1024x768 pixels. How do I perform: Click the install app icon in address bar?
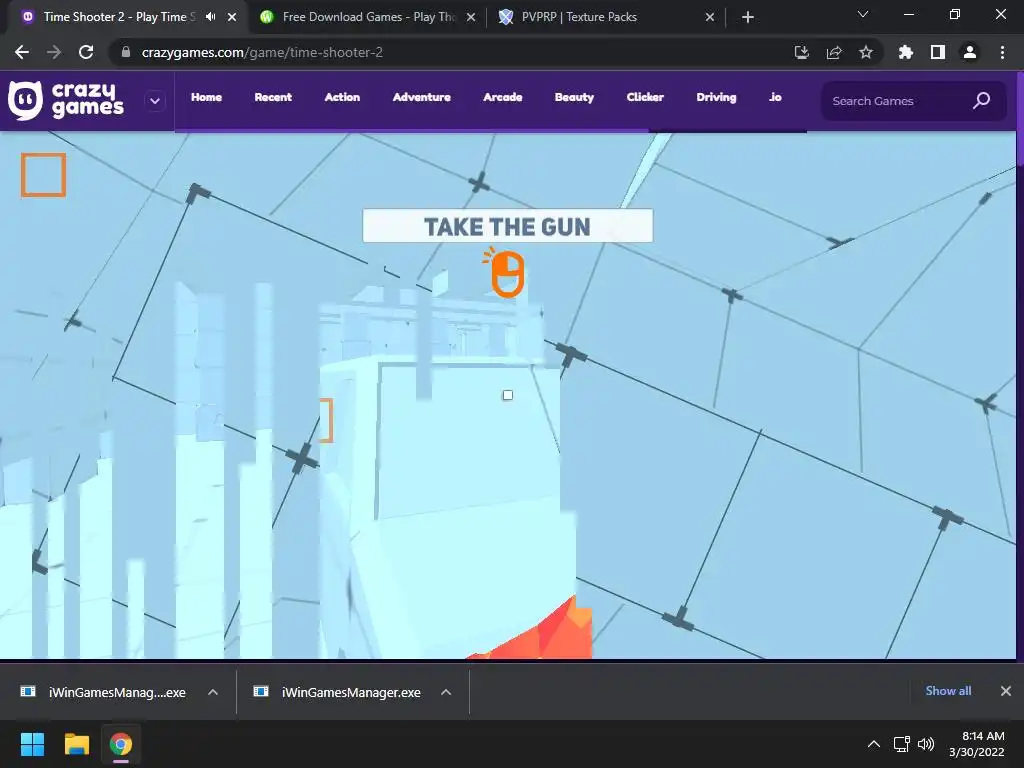802,52
